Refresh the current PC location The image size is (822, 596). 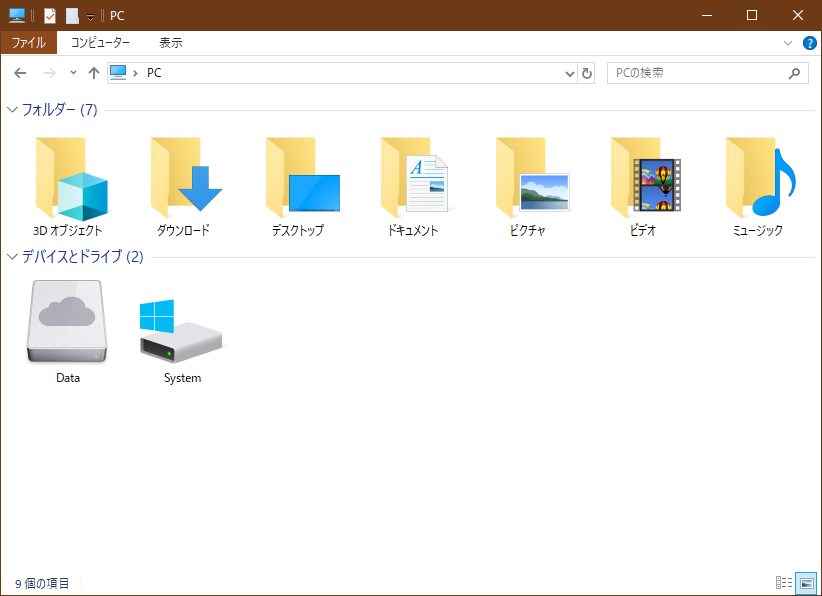587,73
